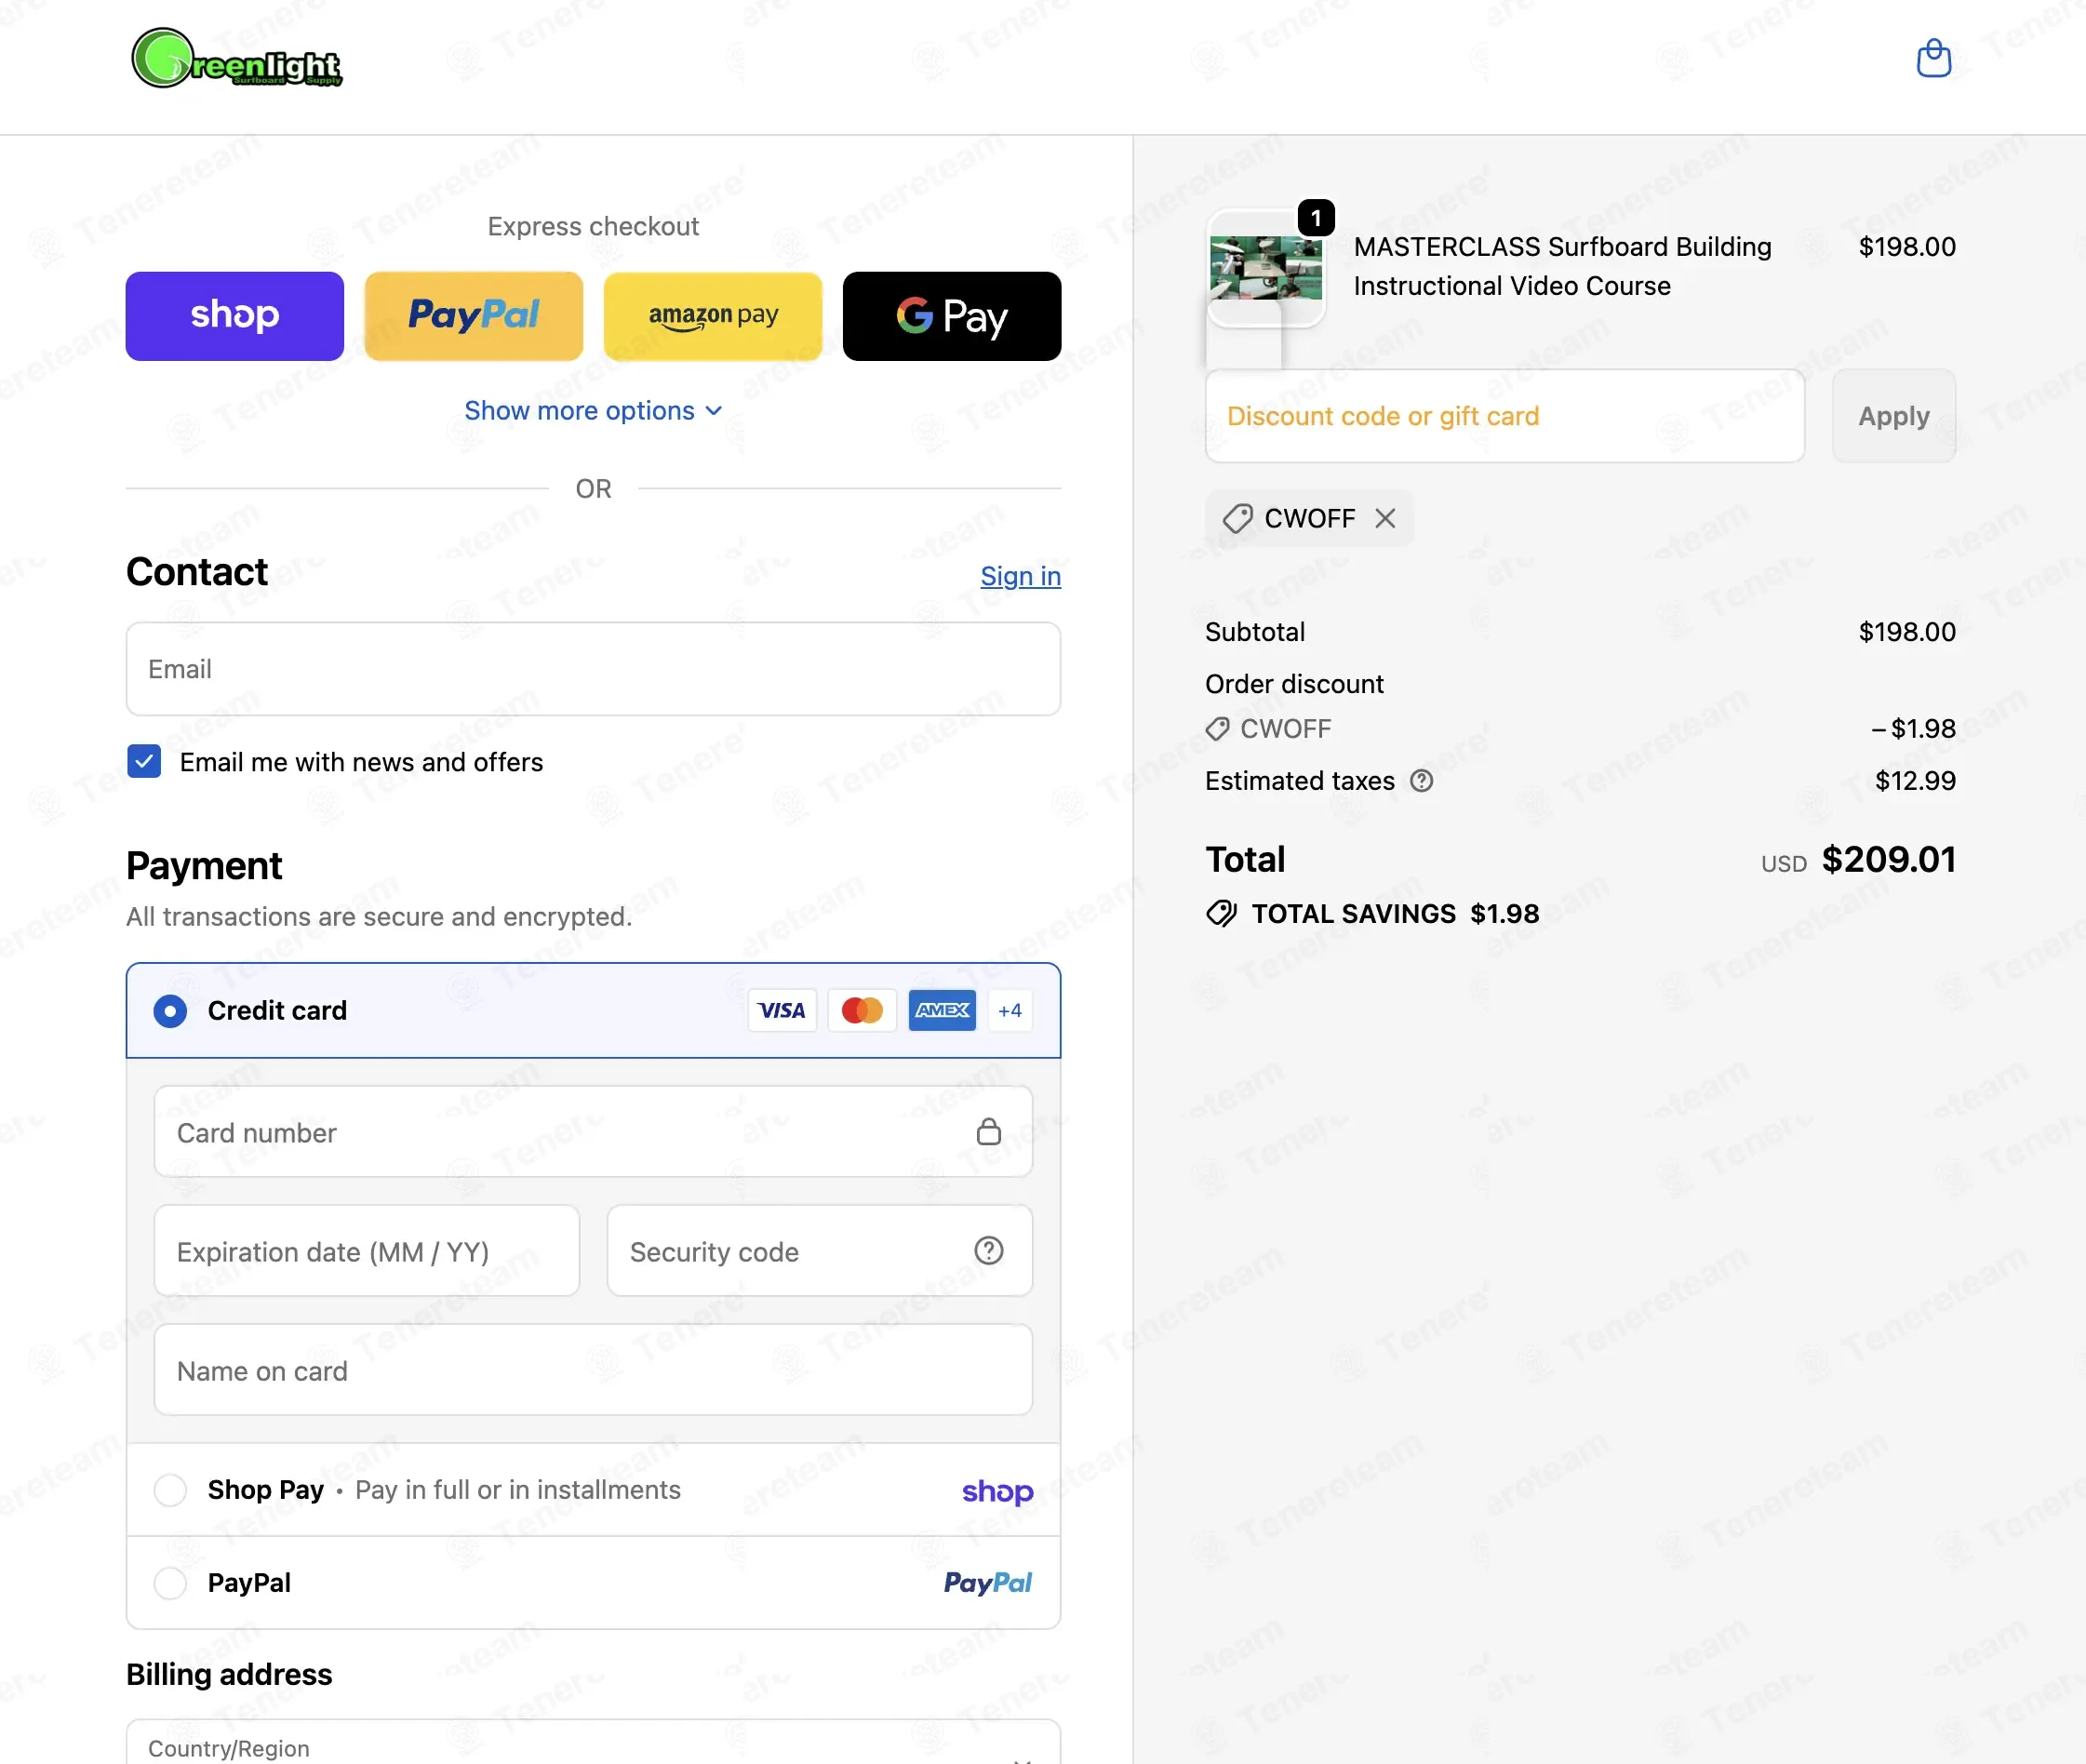Click the $209.01 total amount
Viewport: 2086px width, 1764px height.
[1888, 859]
